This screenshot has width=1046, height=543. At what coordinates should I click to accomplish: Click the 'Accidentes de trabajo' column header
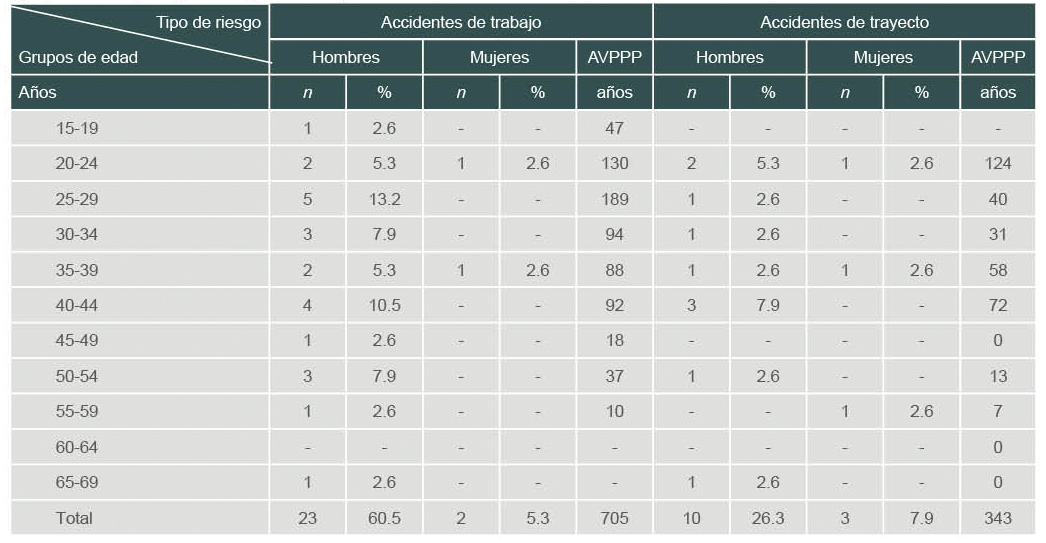point(460,22)
